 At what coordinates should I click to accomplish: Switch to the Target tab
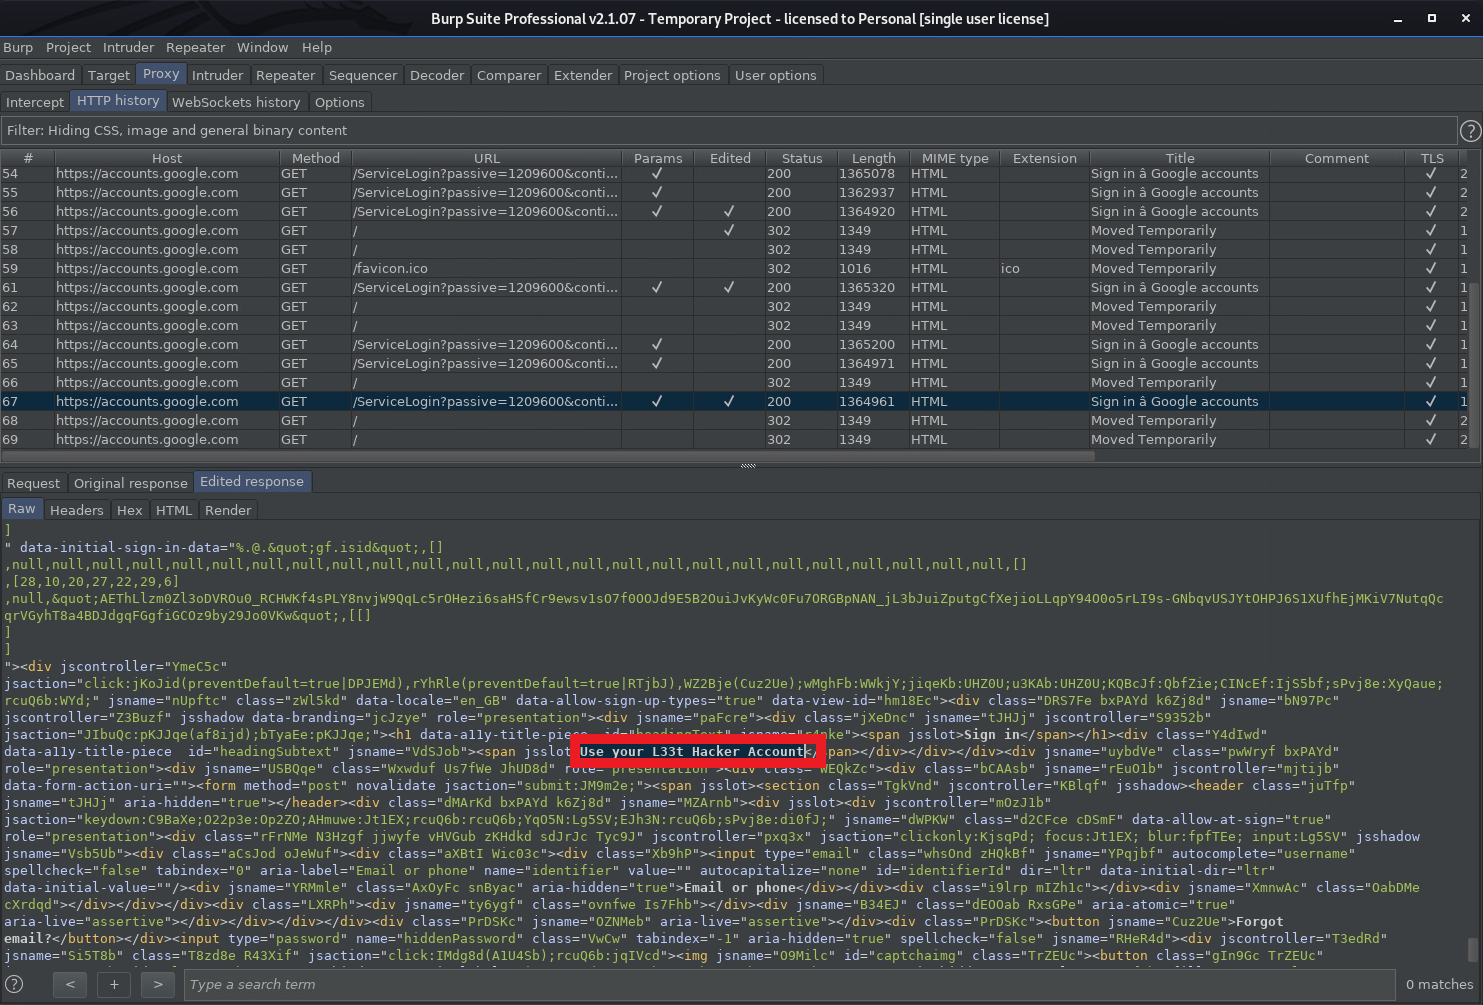[x=109, y=75]
